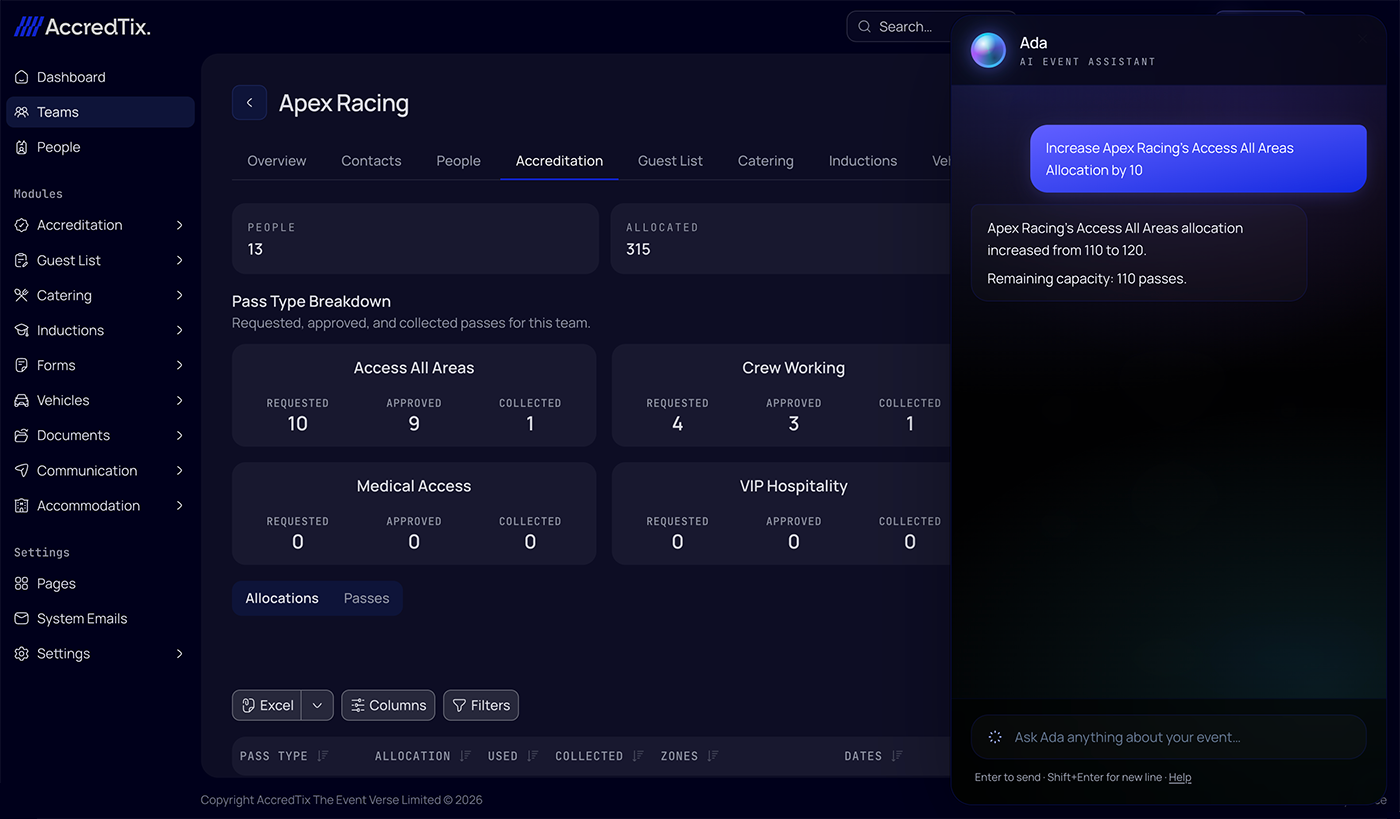Expand the Communication module chevron
Image resolution: width=1400 pixels, height=819 pixels.
pyautogui.click(x=180, y=470)
